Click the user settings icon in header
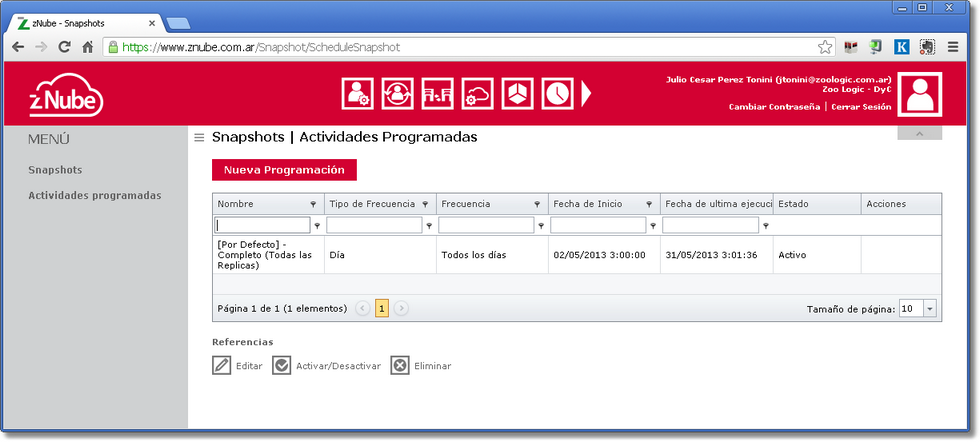 coord(357,93)
